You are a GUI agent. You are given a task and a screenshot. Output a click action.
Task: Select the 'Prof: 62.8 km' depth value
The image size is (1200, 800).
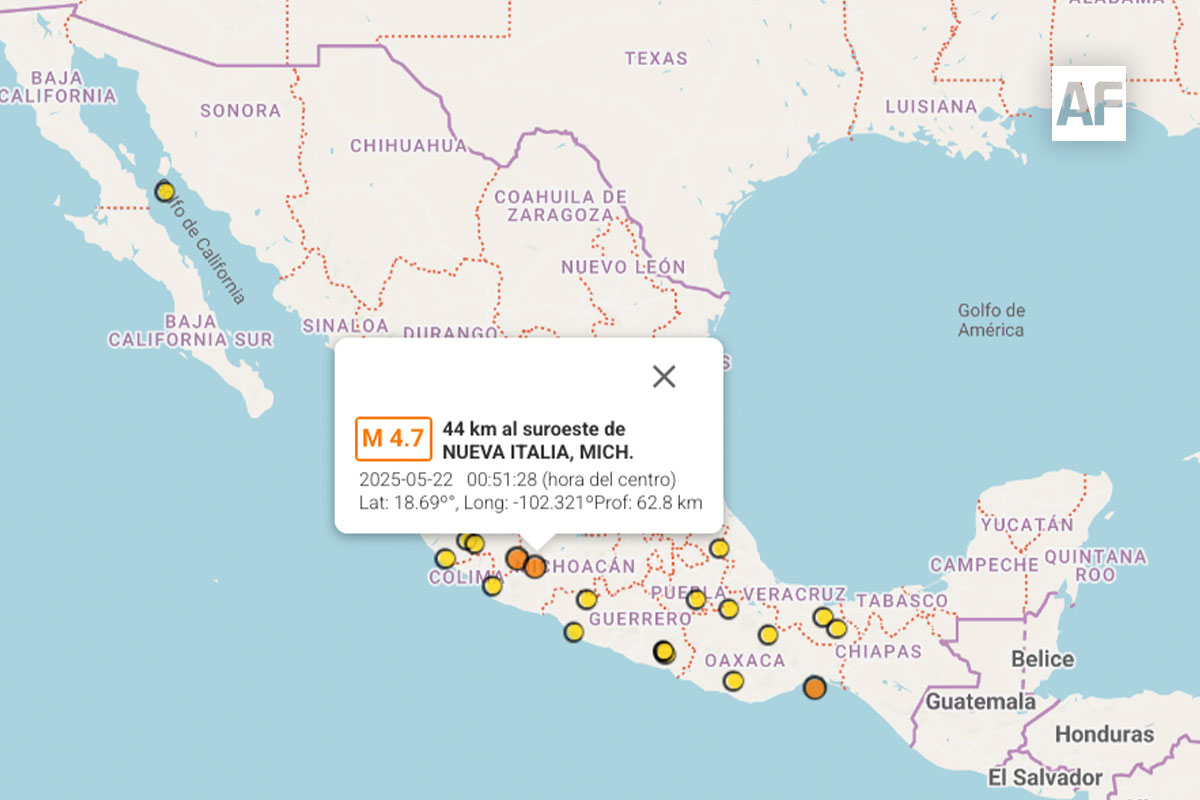click(x=647, y=502)
